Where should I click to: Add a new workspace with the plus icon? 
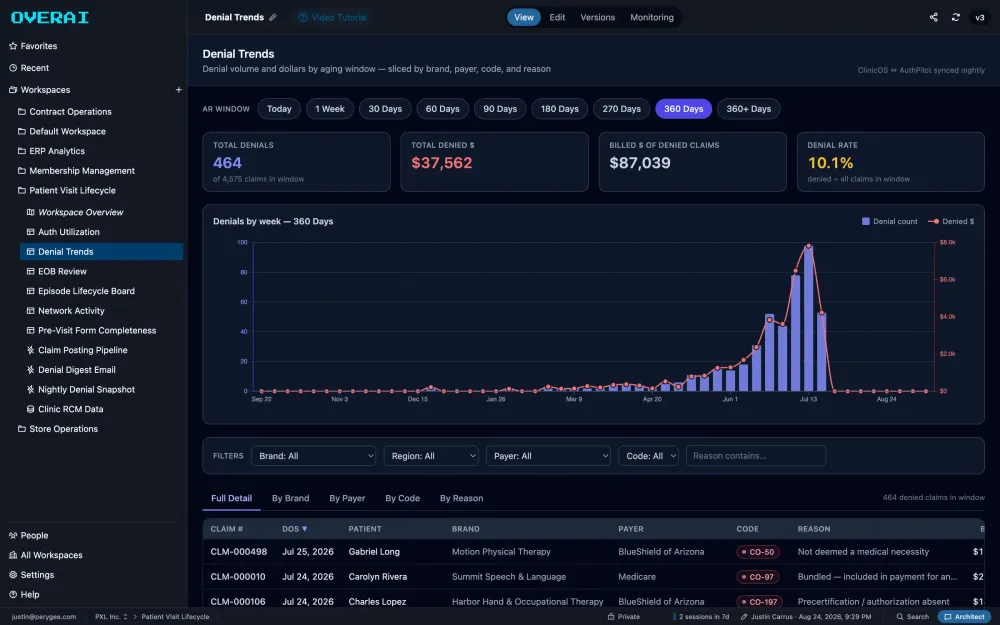coord(179,90)
